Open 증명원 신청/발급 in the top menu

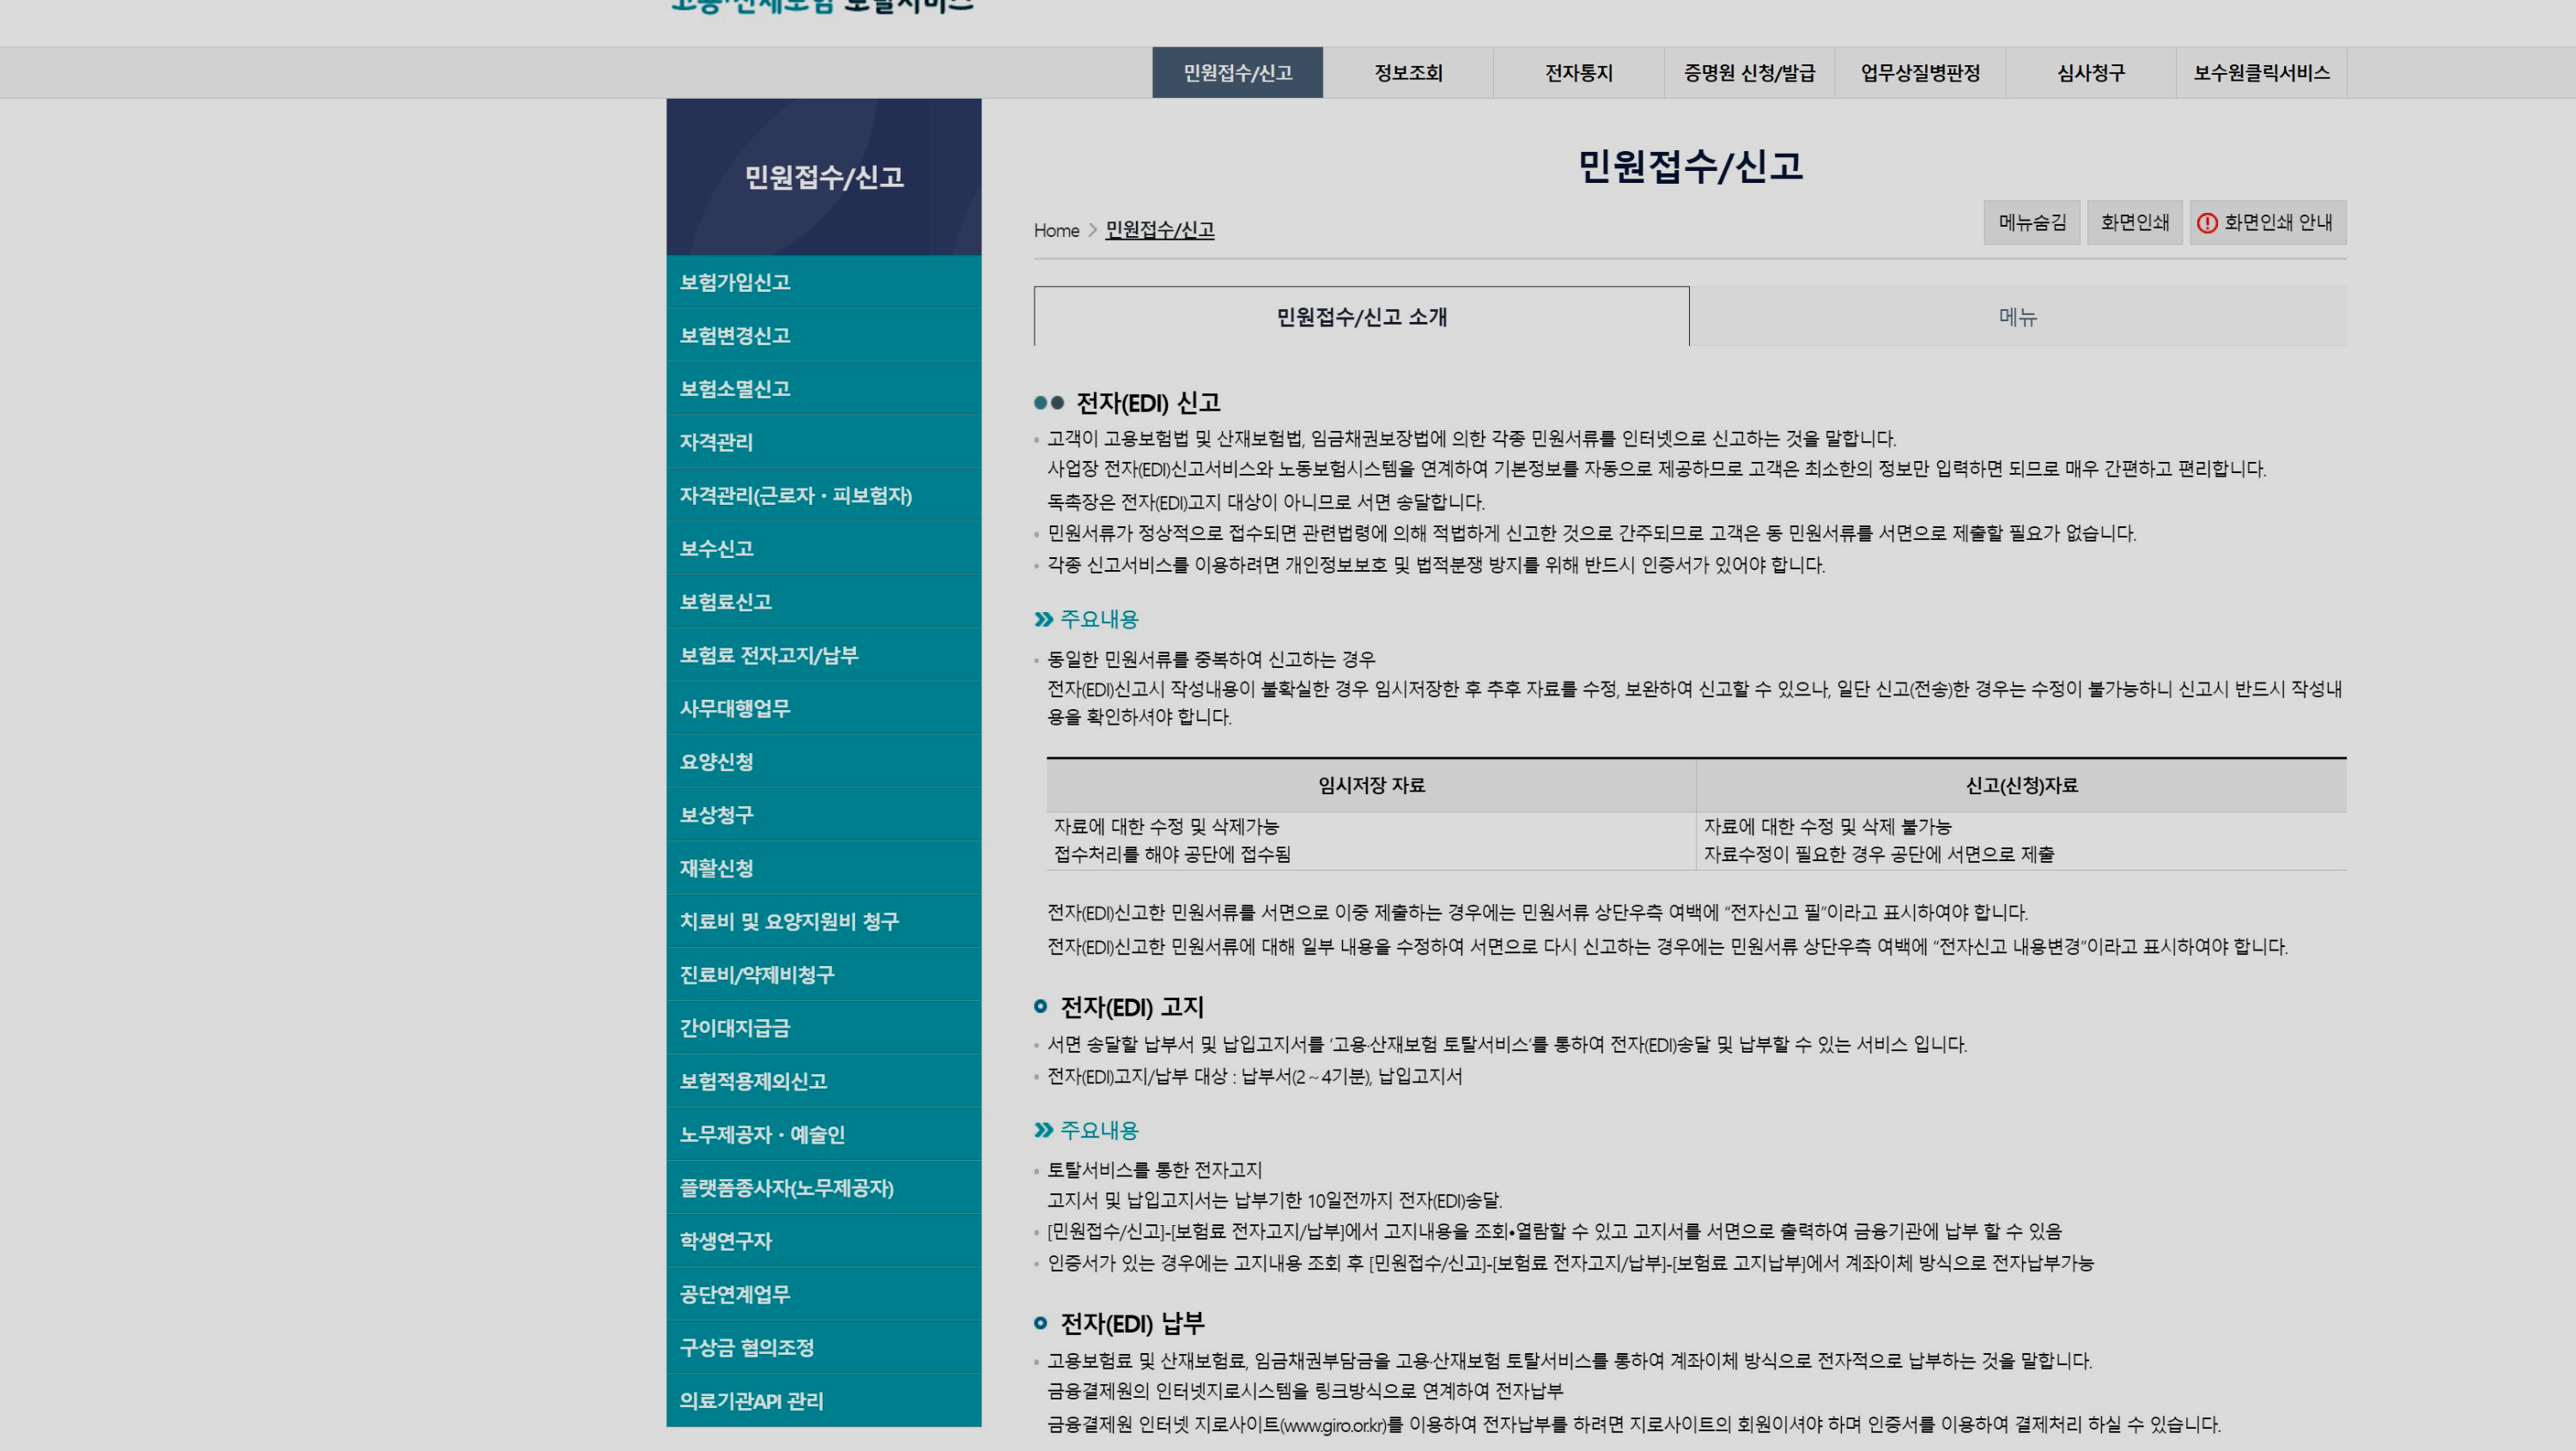1748,73
